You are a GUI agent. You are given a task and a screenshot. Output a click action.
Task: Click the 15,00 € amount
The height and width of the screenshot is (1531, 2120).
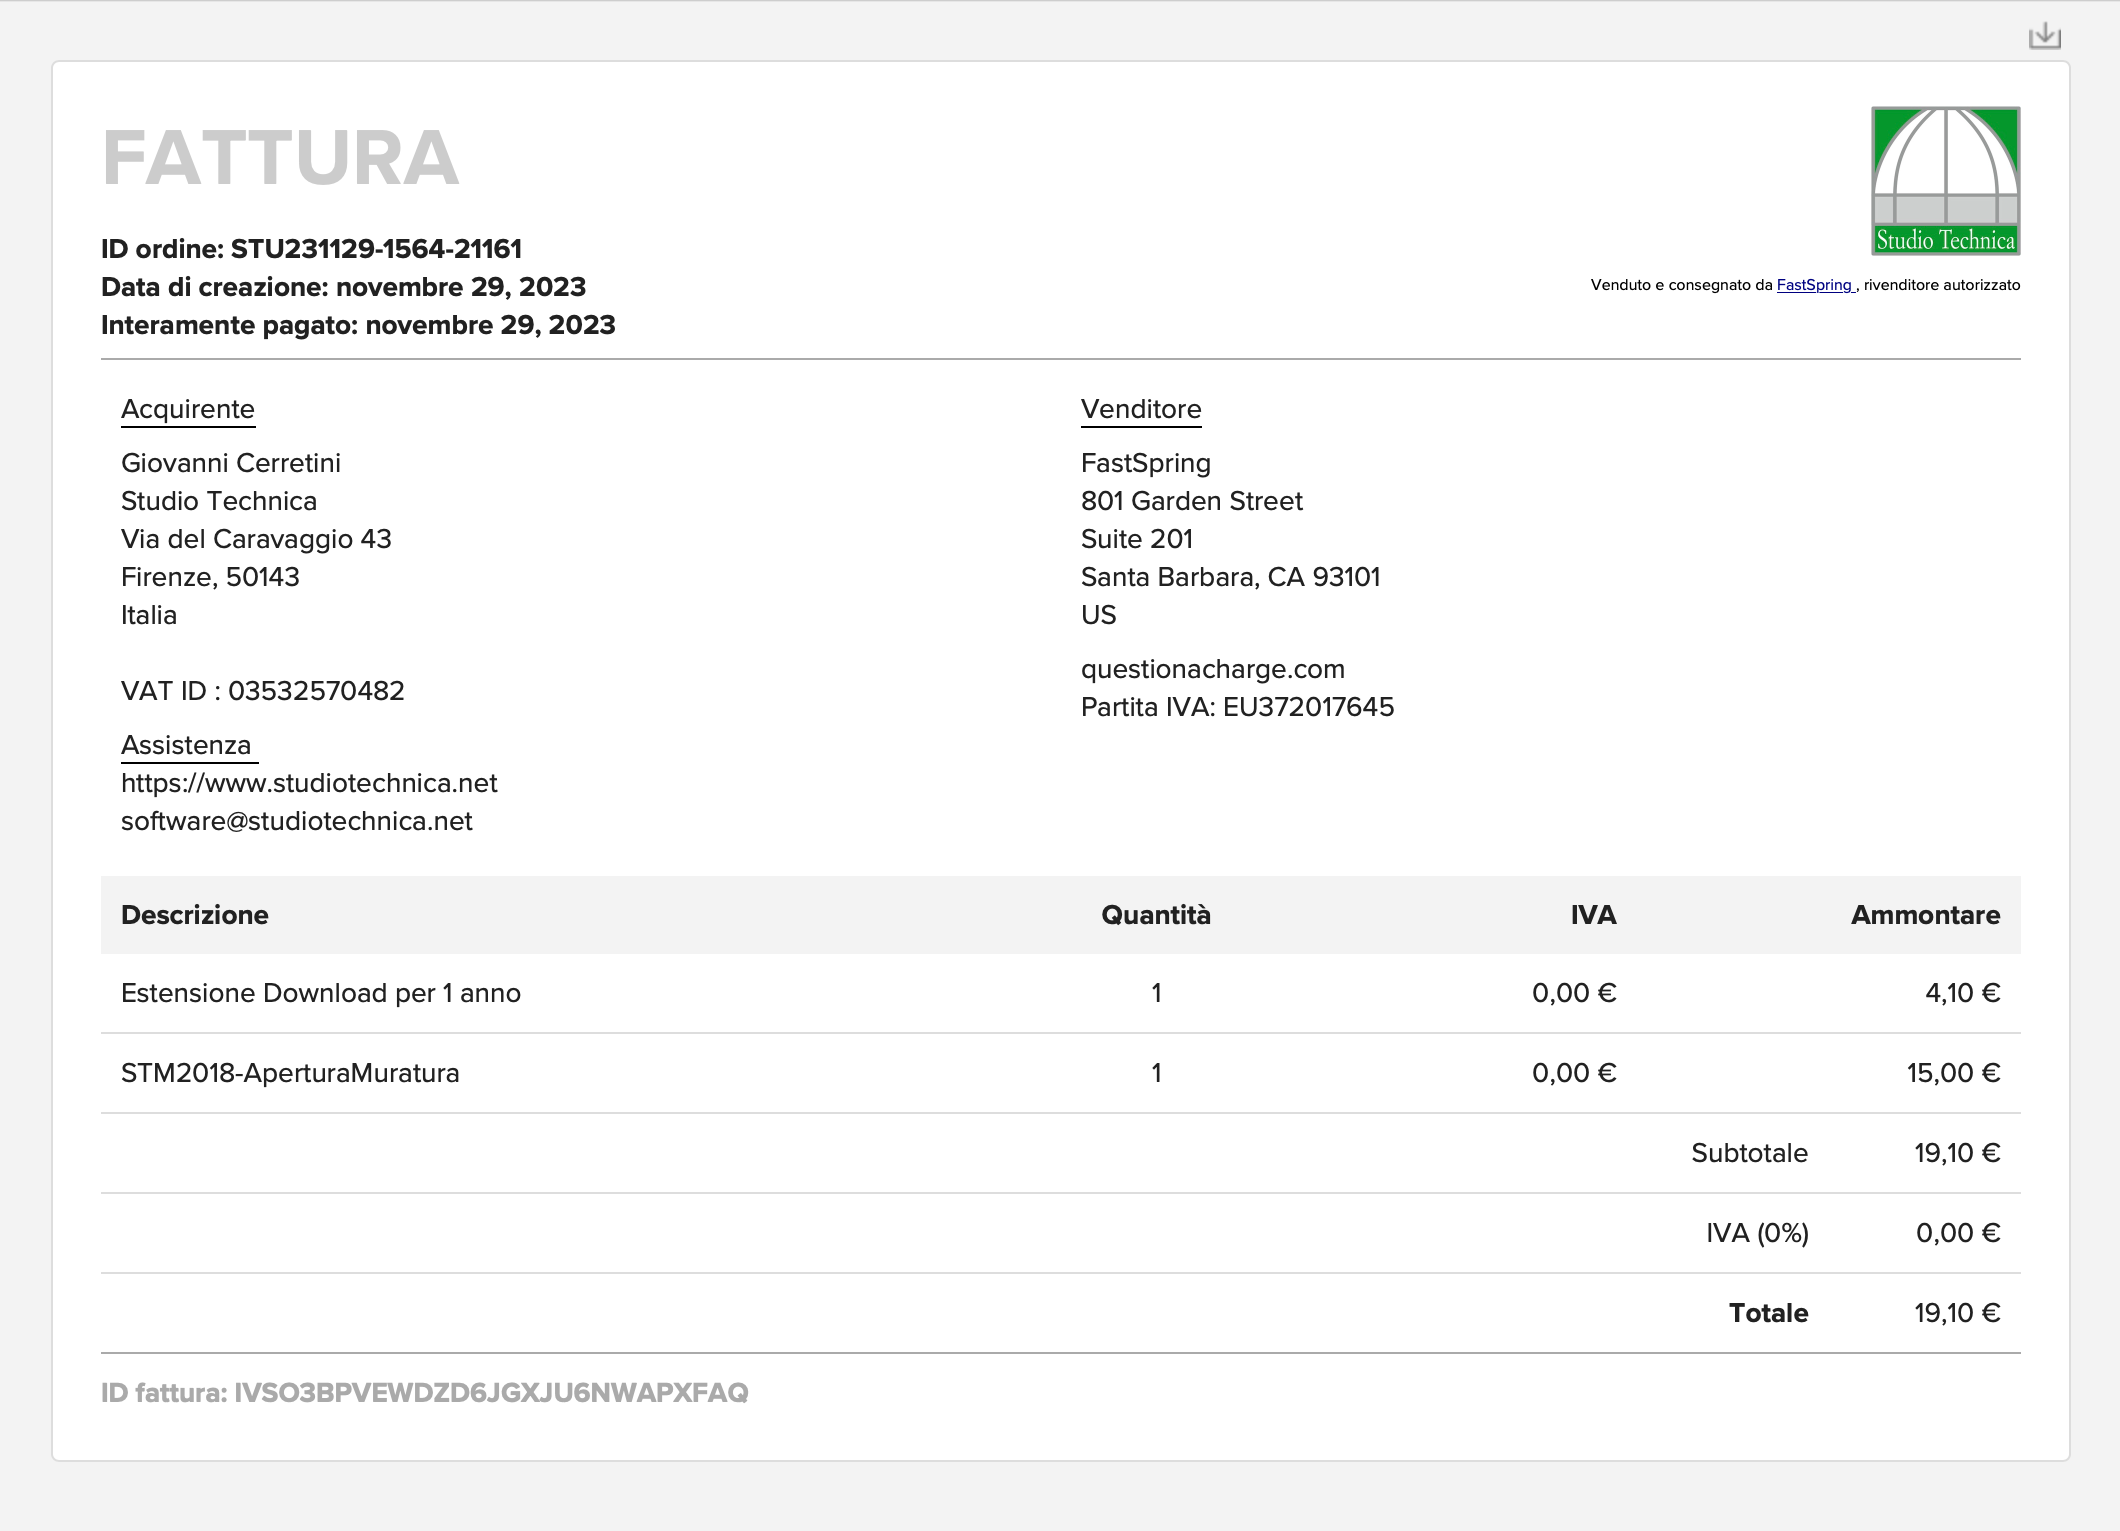(x=1953, y=1073)
